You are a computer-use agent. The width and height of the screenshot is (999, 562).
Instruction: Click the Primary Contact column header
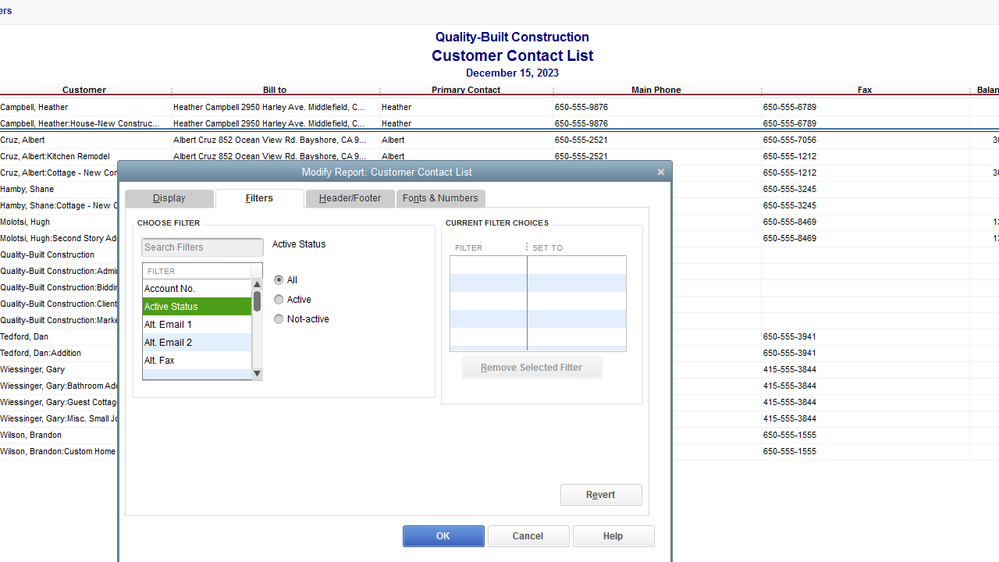466,90
